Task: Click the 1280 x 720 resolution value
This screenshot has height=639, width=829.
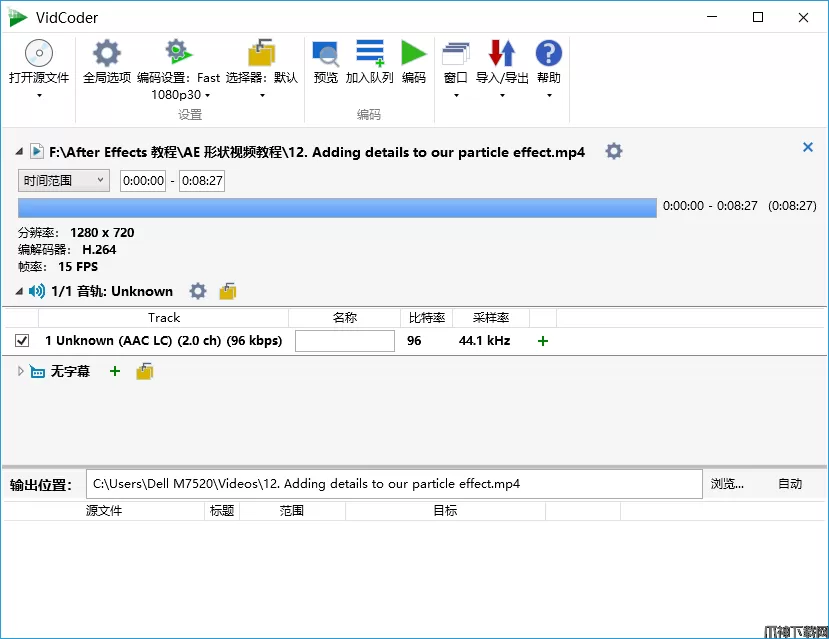Action: (x=102, y=233)
